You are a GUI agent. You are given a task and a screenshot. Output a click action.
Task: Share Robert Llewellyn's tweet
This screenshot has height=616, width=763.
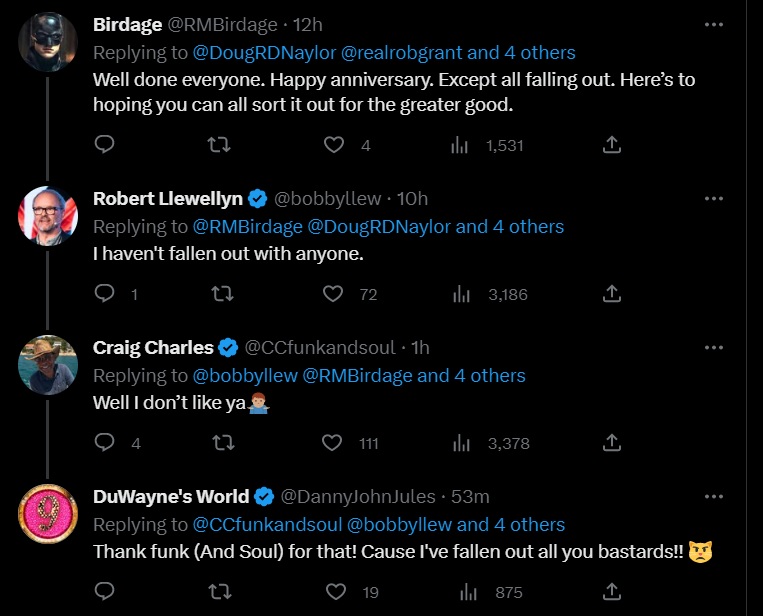612,294
